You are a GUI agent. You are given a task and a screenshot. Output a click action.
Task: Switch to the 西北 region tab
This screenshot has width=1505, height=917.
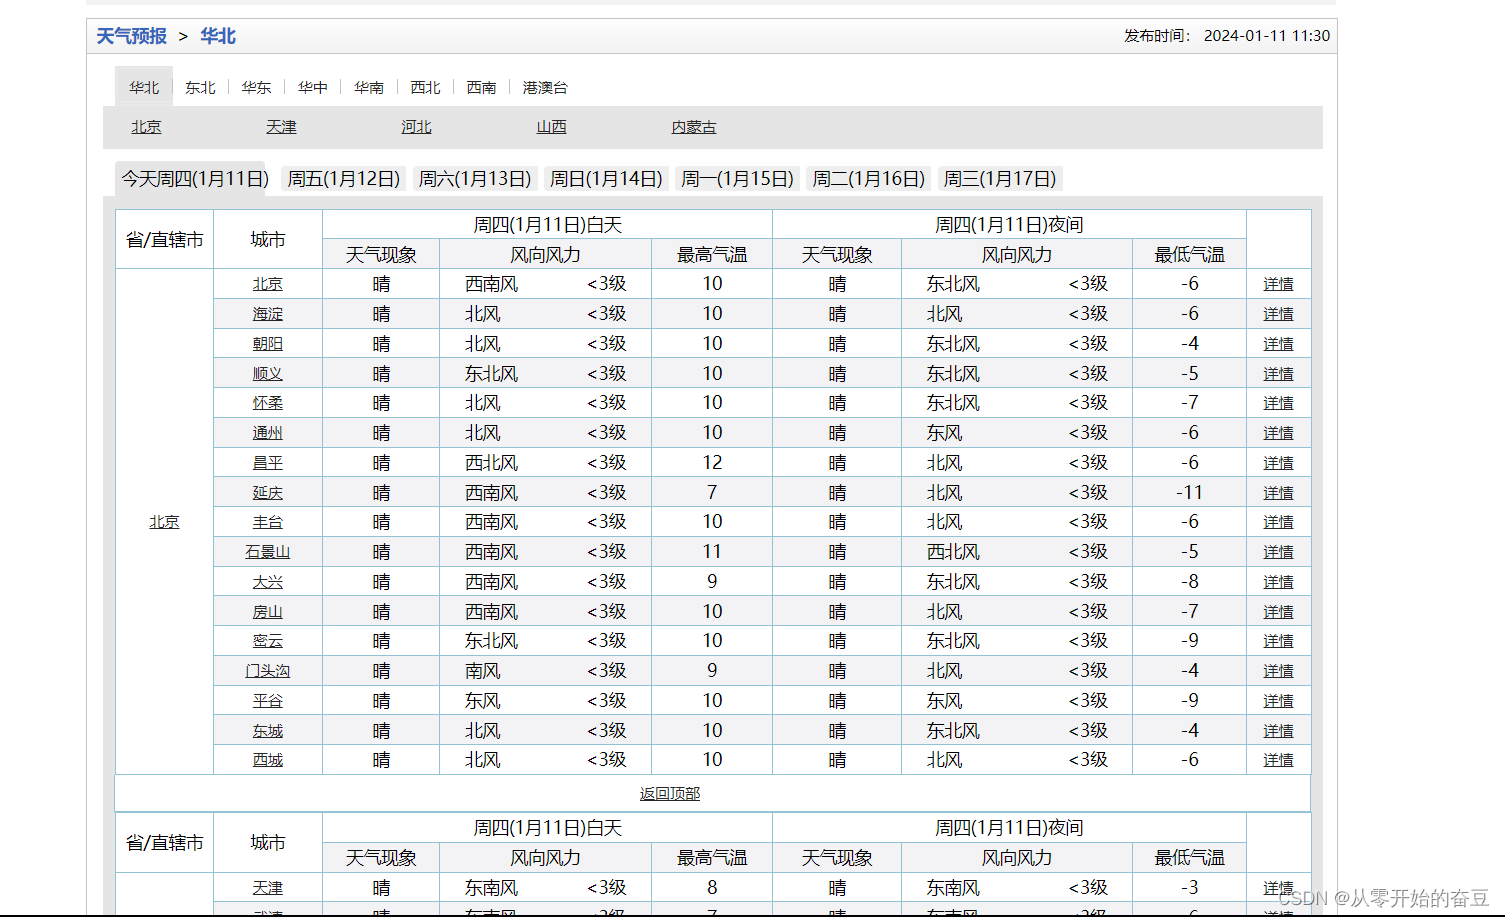(x=425, y=88)
